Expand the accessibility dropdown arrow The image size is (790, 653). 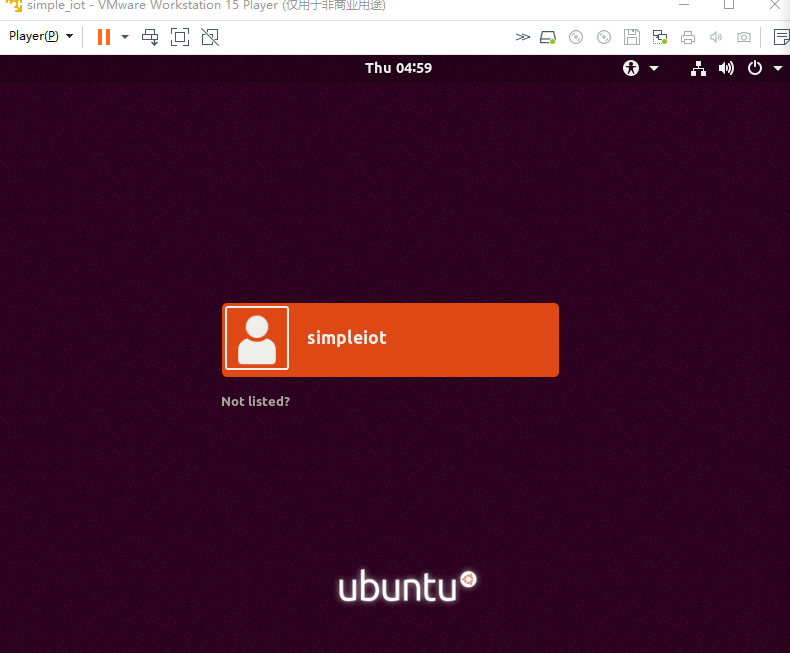(654, 68)
